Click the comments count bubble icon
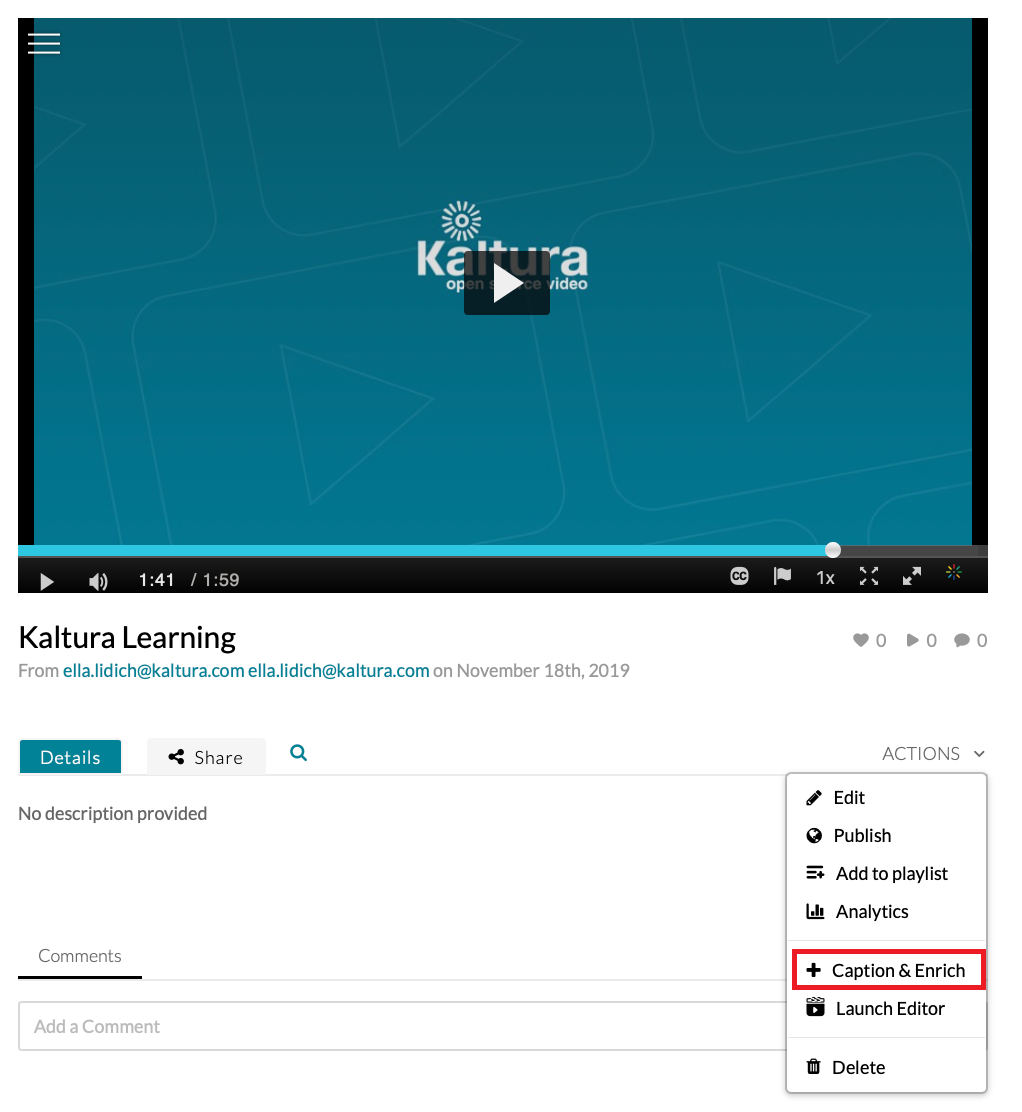 coord(961,640)
